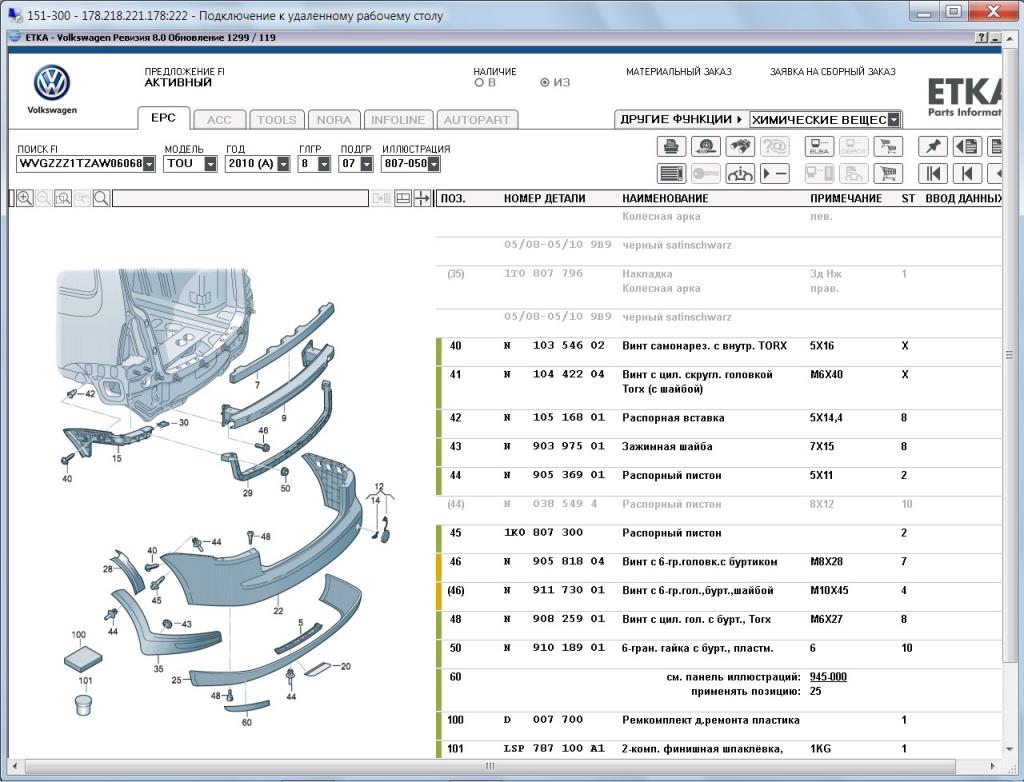Select row 100 Ремкомплект д.ремонта пластика

719,726
